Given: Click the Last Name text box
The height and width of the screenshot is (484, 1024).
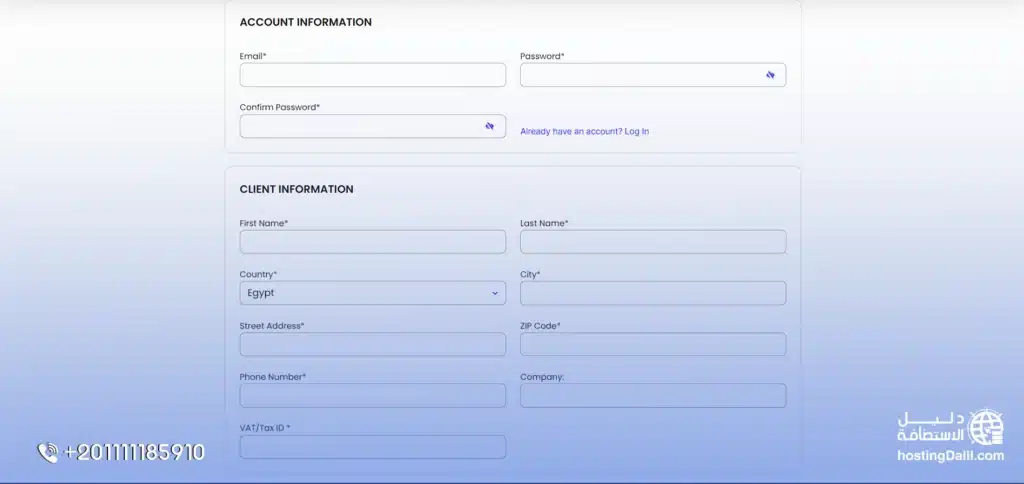Looking at the screenshot, I should pyautogui.click(x=653, y=242).
